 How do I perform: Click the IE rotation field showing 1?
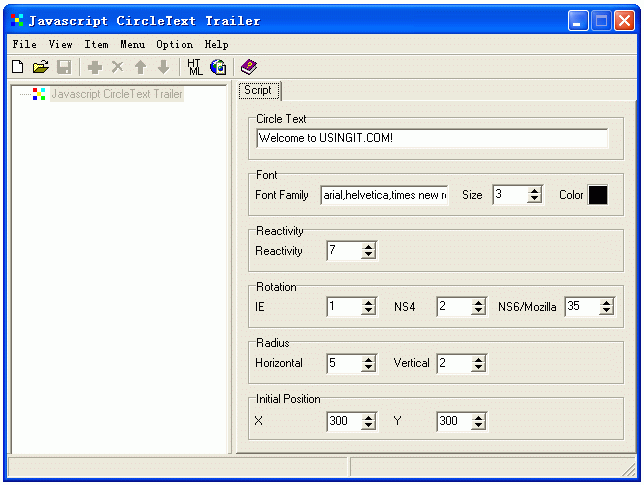click(x=345, y=306)
